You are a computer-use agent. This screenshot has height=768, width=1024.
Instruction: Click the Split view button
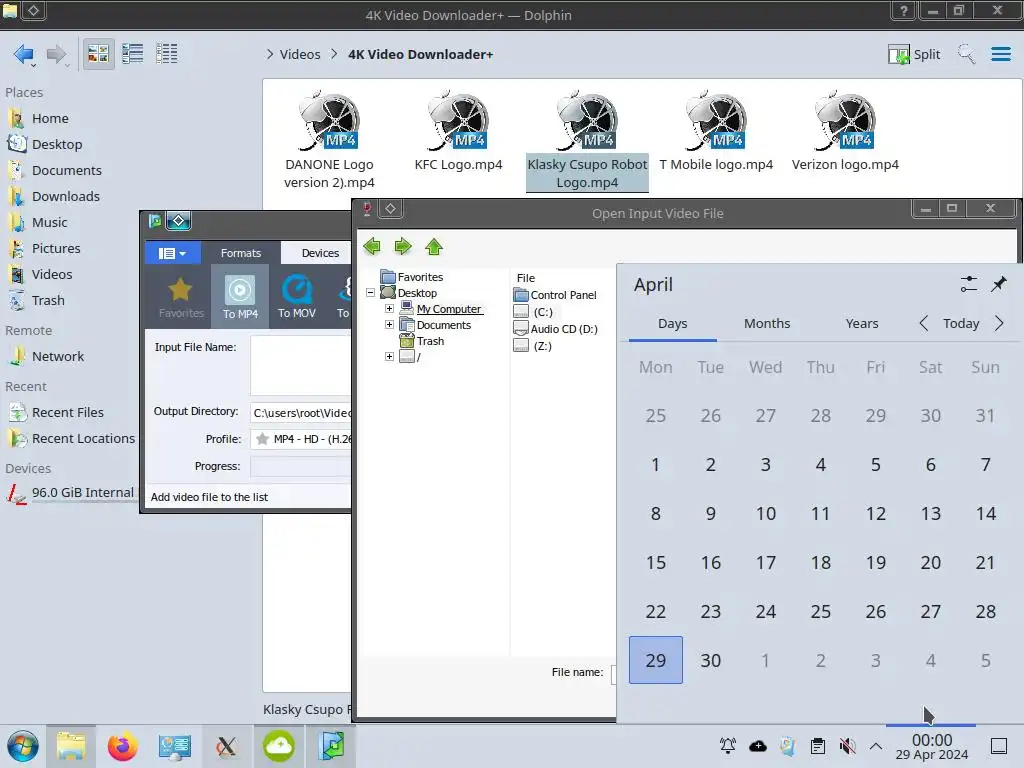point(914,54)
